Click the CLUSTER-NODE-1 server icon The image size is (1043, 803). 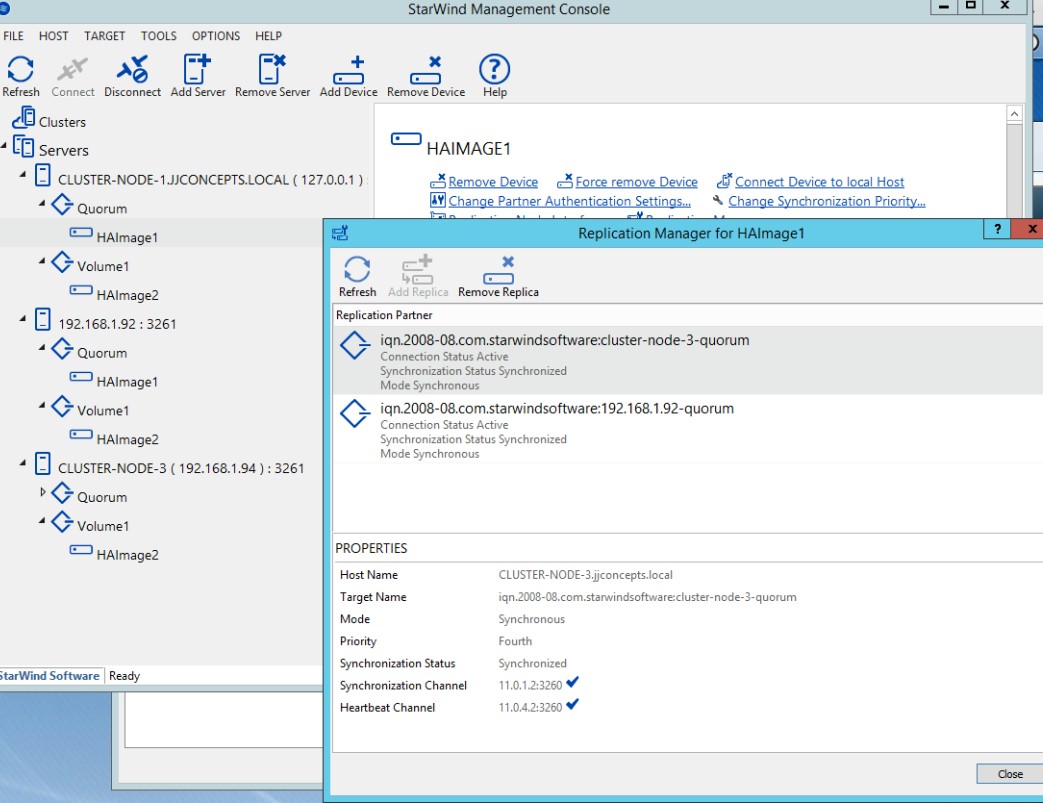(x=43, y=176)
